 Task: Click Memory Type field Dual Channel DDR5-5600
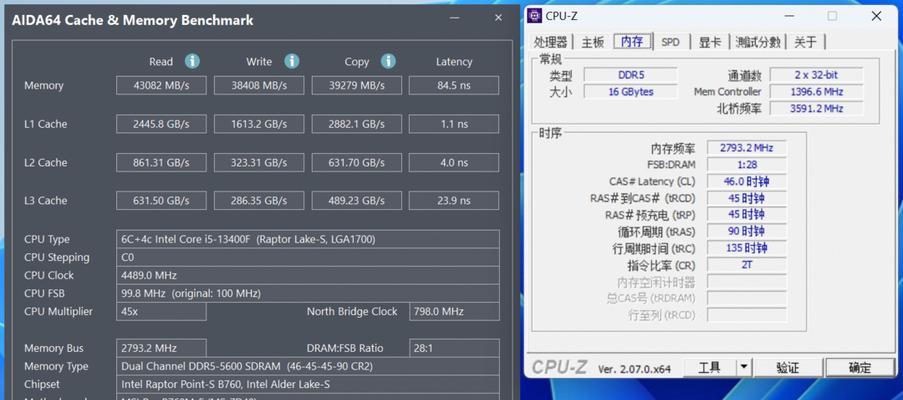click(308, 366)
